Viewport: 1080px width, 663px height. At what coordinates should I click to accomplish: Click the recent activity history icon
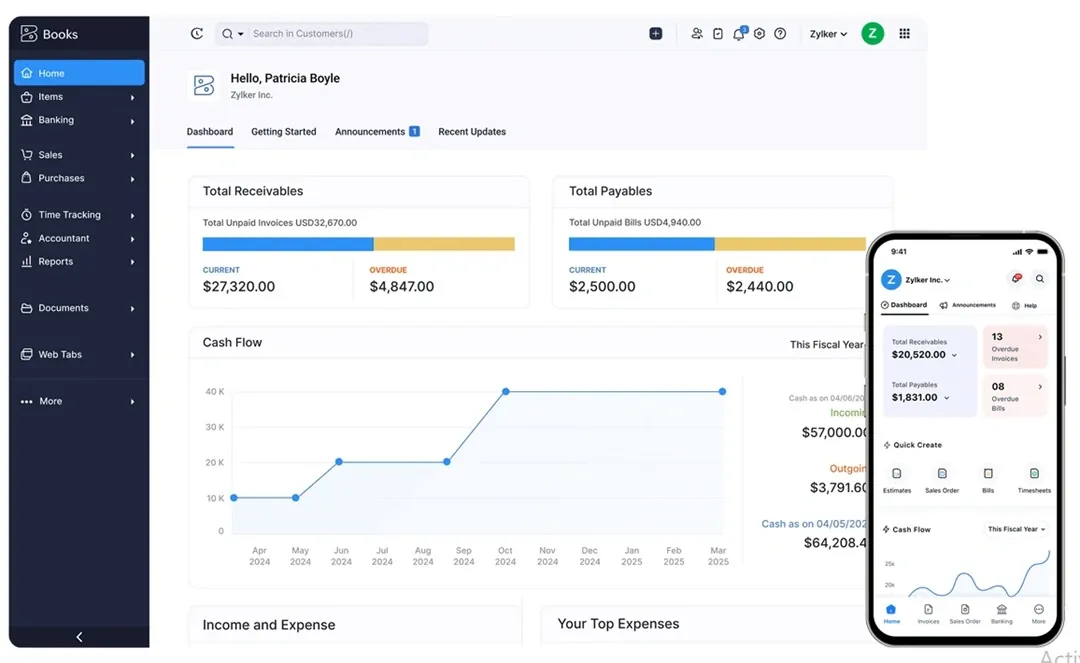tap(197, 34)
